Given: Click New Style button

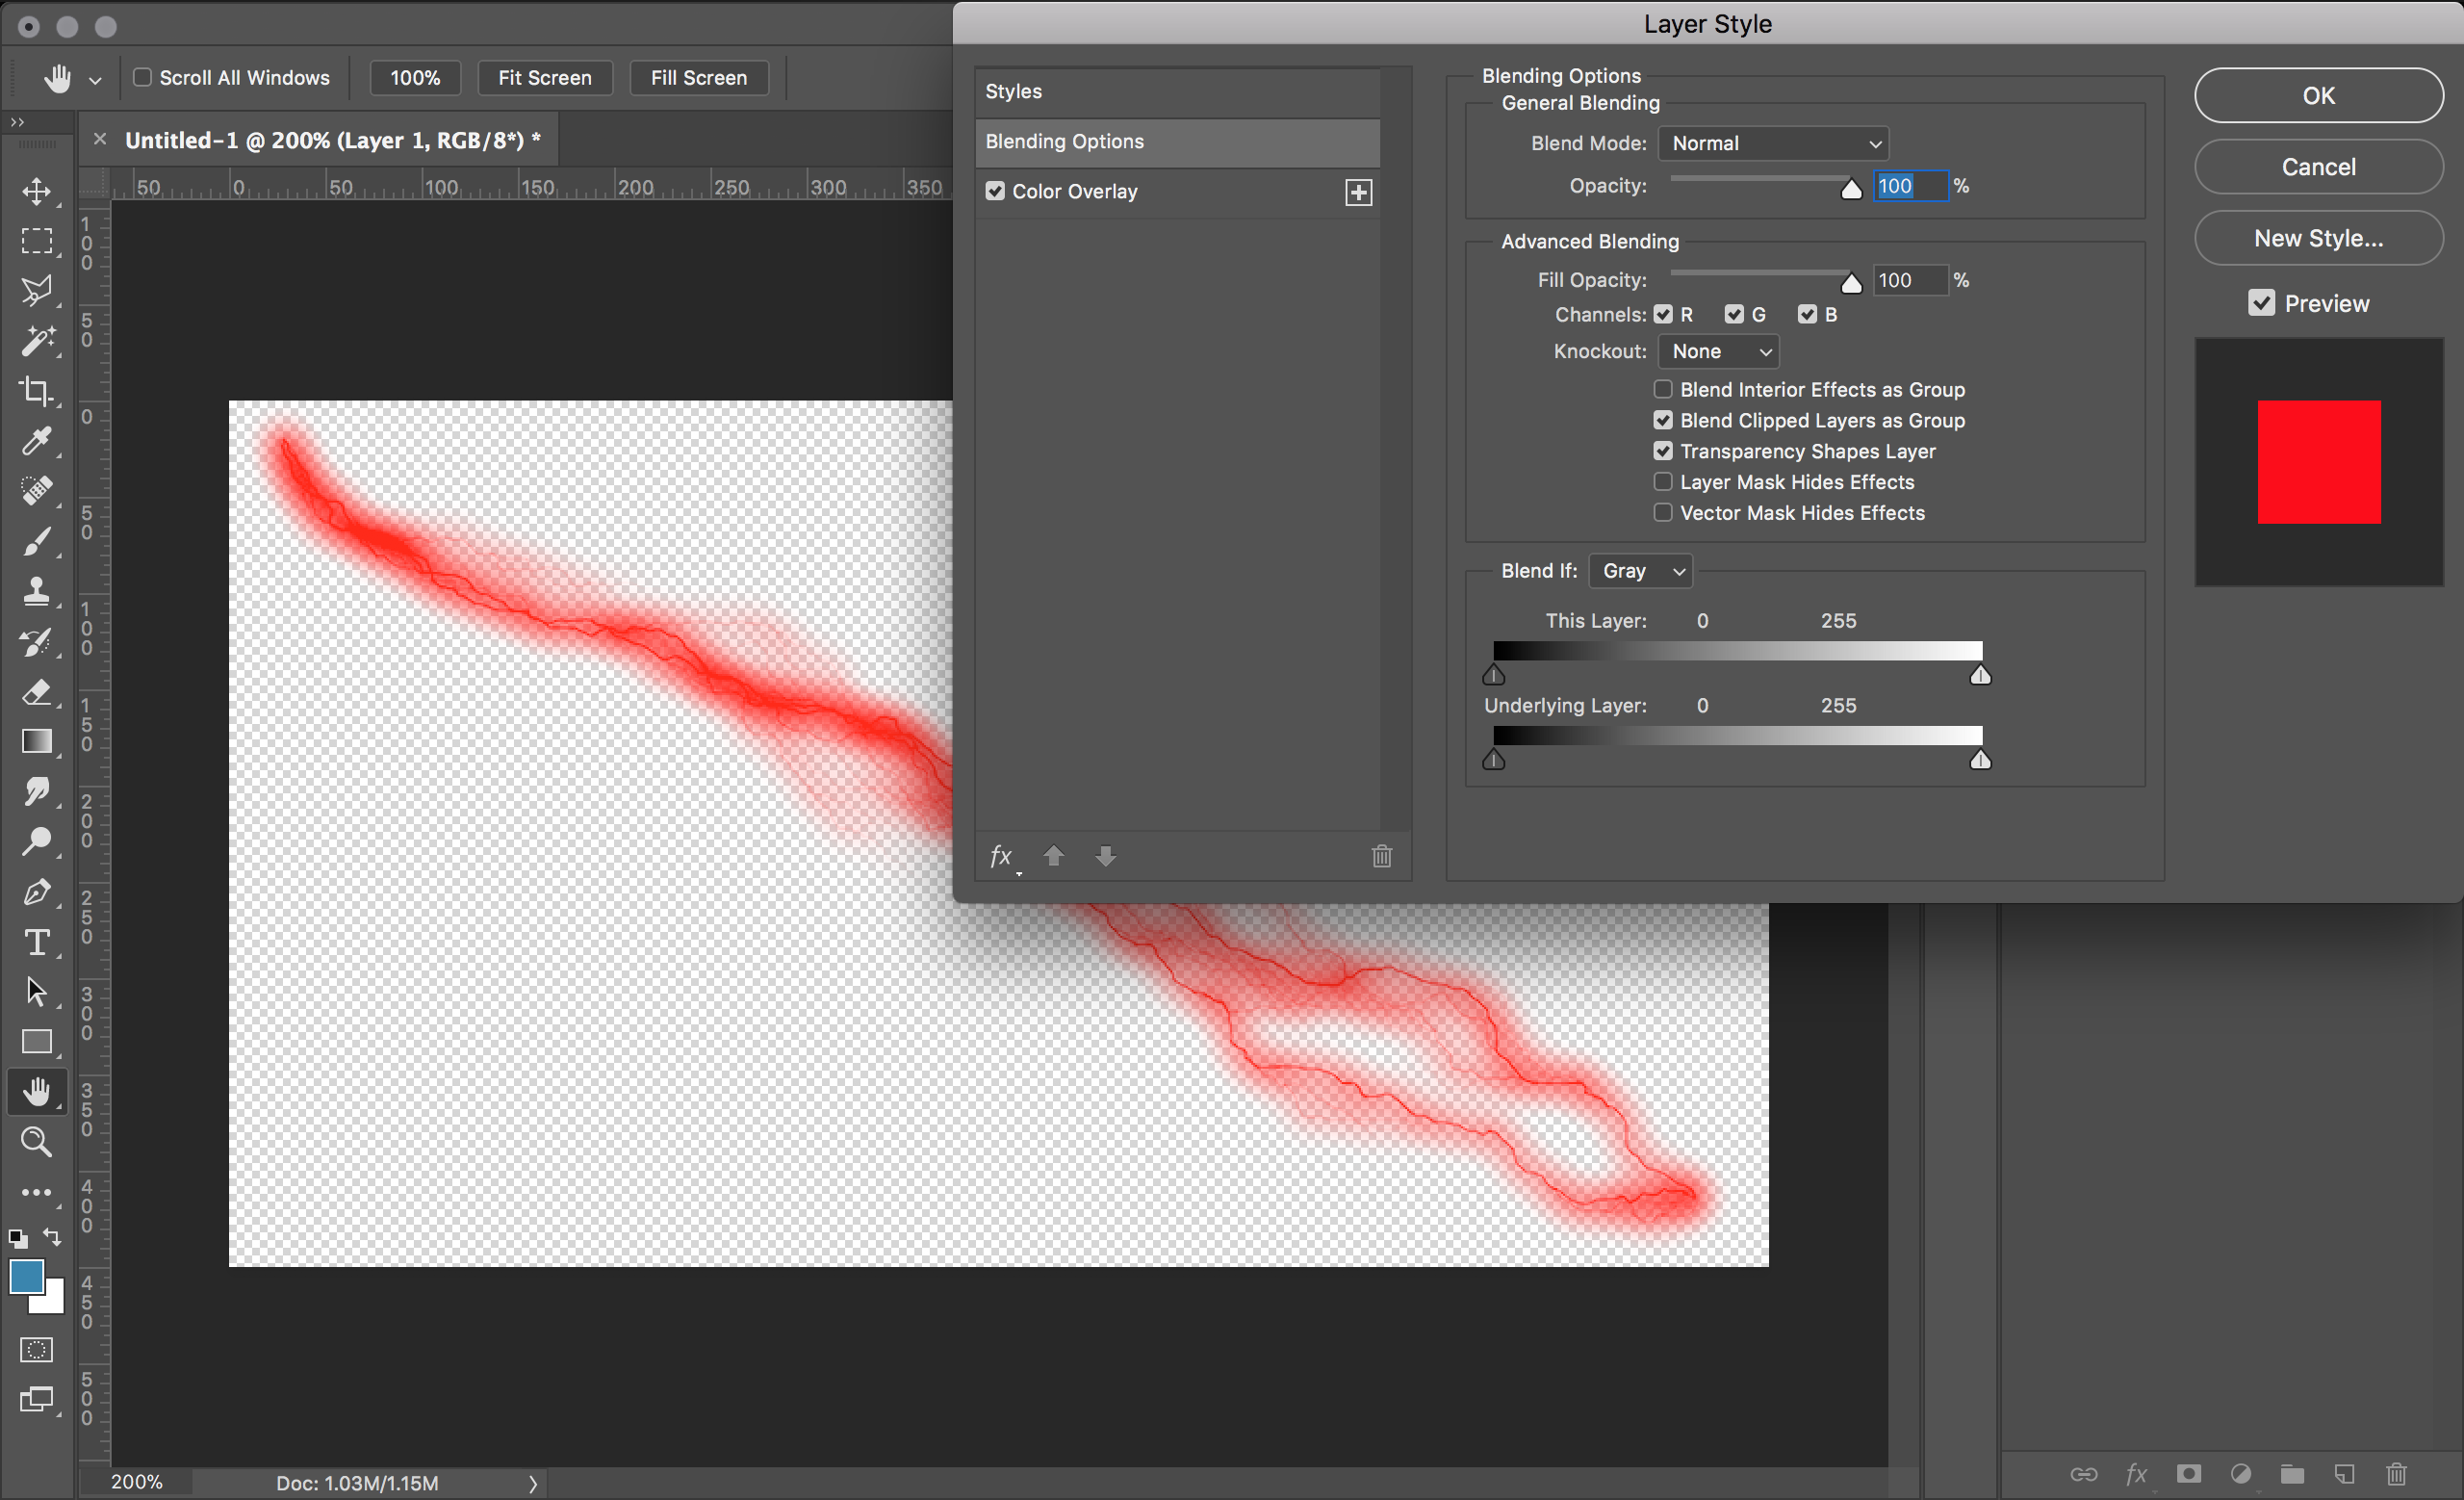Looking at the screenshot, I should click(2318, 238).
